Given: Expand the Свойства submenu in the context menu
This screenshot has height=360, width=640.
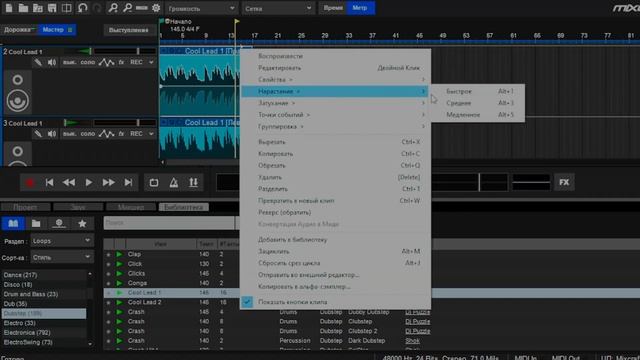Looking at the screenshot, I should 335,80.
